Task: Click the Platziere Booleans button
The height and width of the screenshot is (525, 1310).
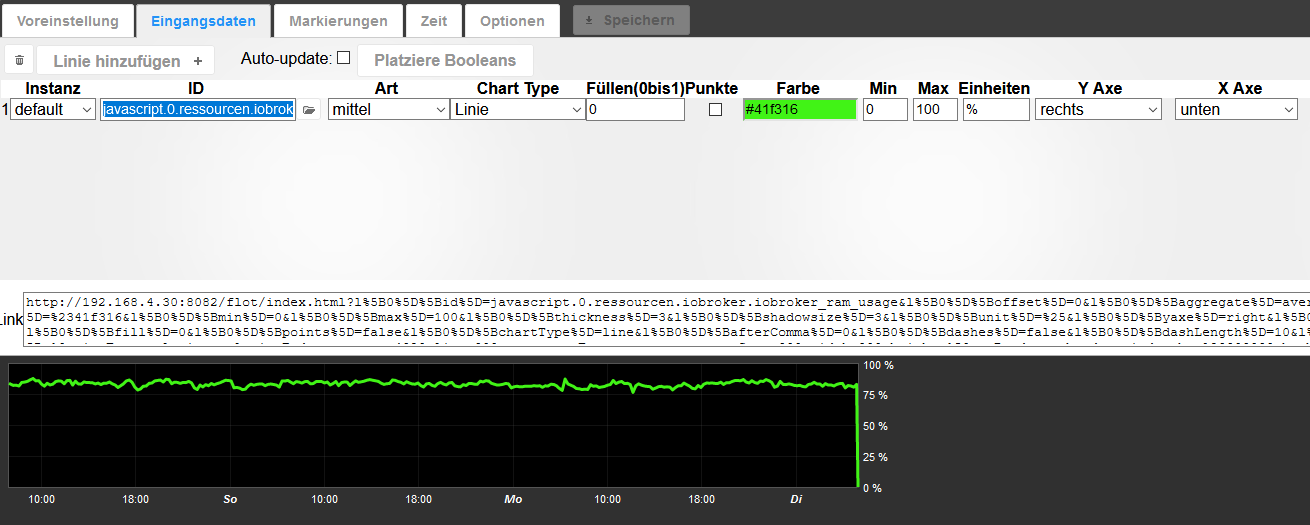Action: coord(445,60)
